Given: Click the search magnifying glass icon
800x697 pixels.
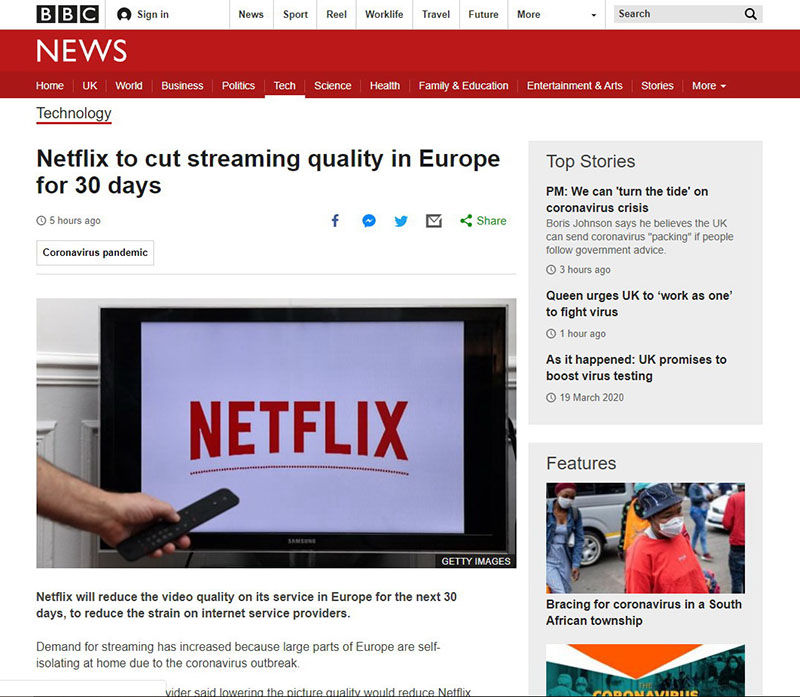Looking at the screenshot, I should pyautogui.click(x=751, y=14).
